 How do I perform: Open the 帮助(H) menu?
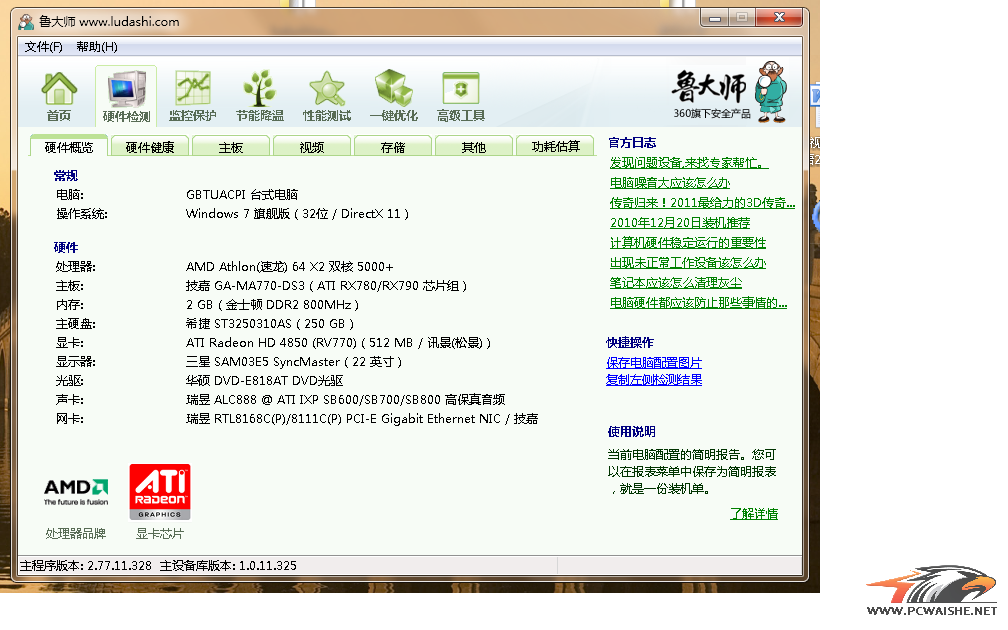coord(96,47)
